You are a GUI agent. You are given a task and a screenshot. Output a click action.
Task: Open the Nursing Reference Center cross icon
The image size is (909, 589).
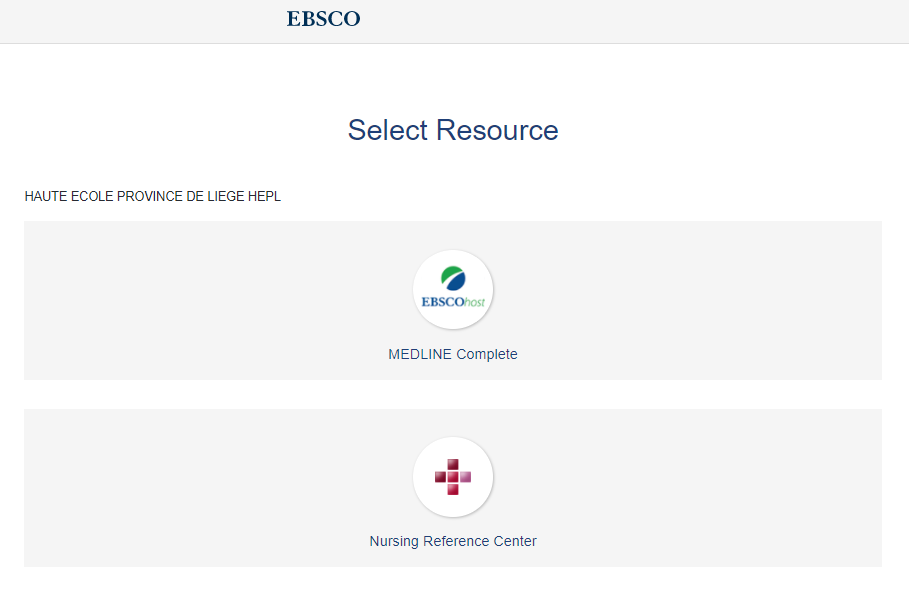(453, 477)
